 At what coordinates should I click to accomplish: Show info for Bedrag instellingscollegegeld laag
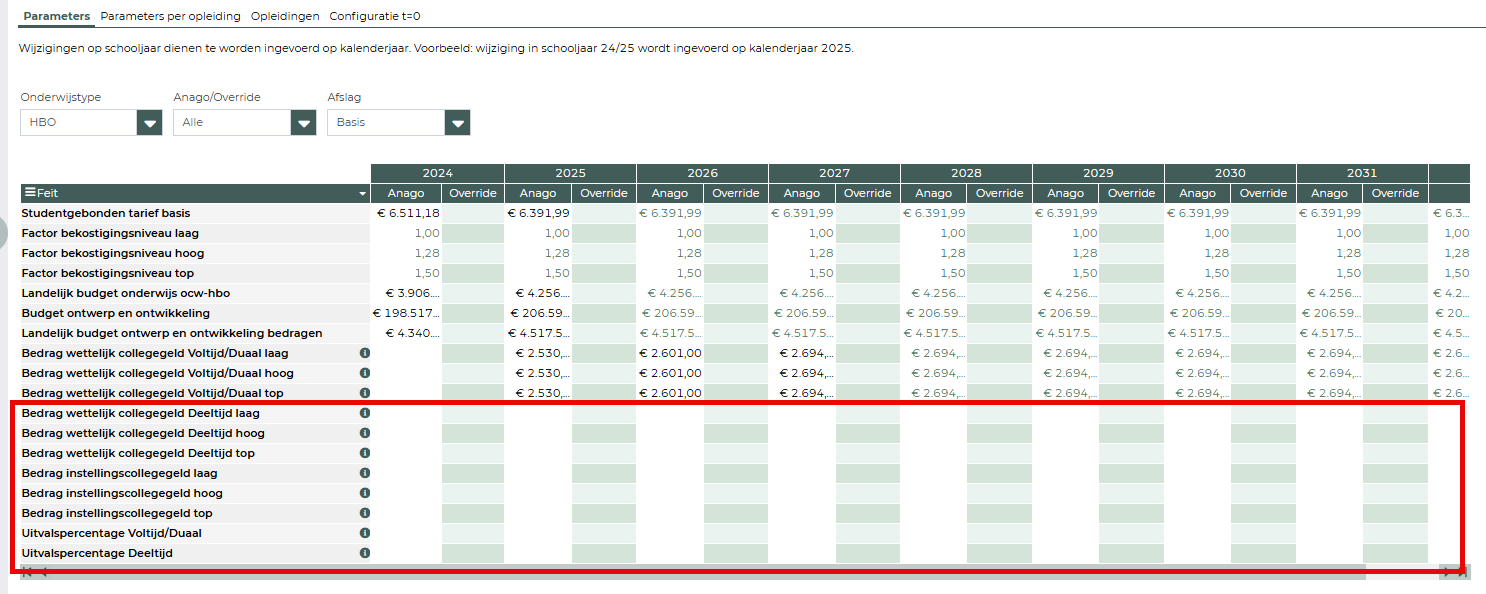[365, 473]
